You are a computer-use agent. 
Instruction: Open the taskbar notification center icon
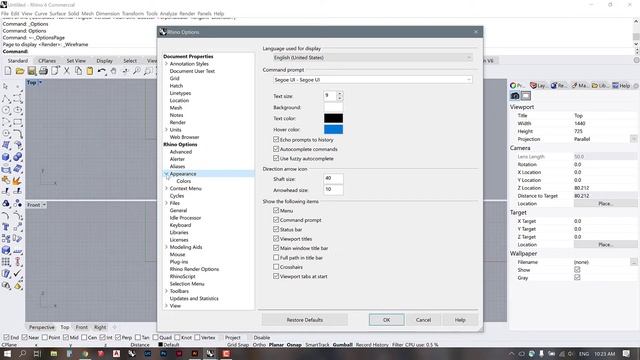point(627,353)
